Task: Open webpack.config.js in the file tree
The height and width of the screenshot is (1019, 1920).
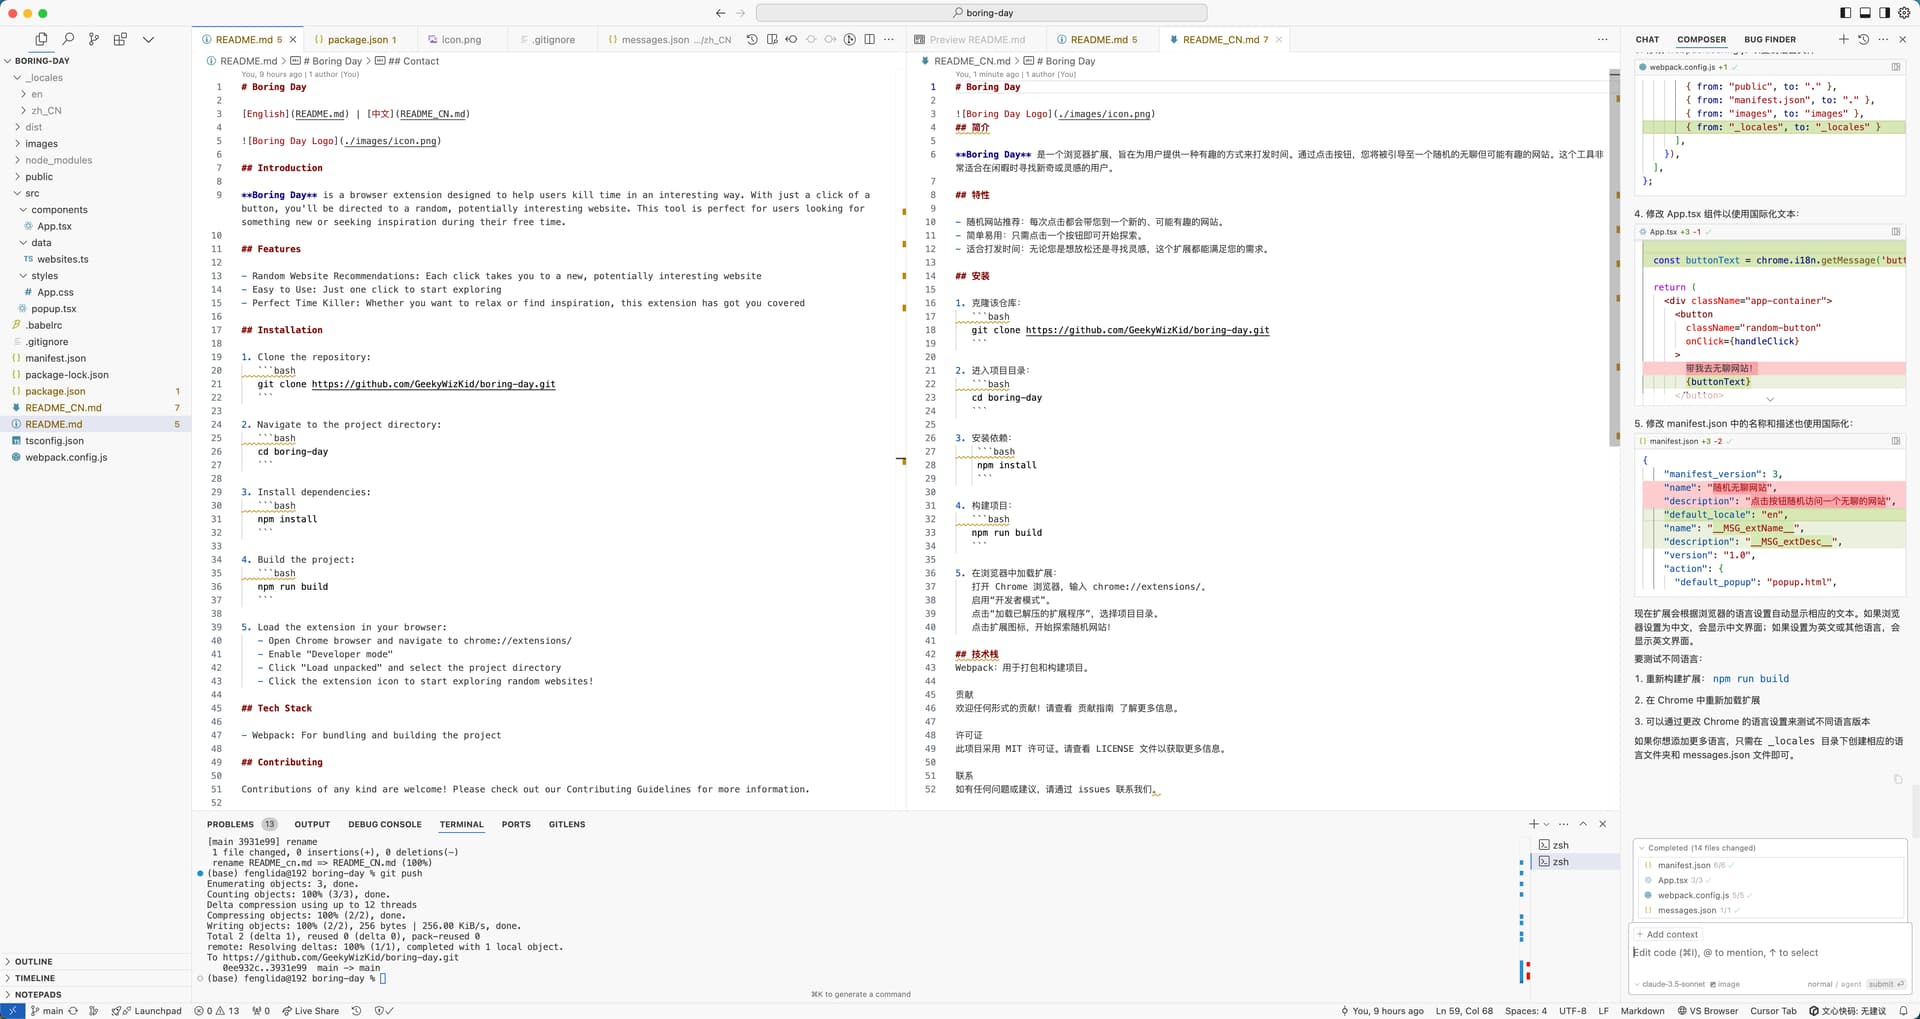Action: click(x=95, y=457)
